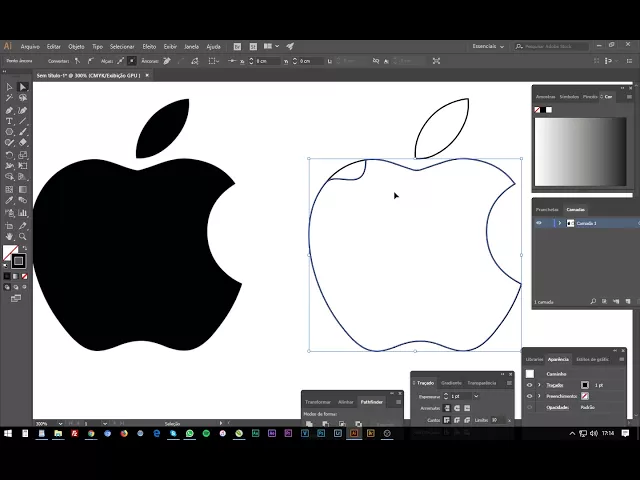Viewport: 640px width, 480px height.
Task: Select the Ellipse shape tool
Action: coord(9,132)
